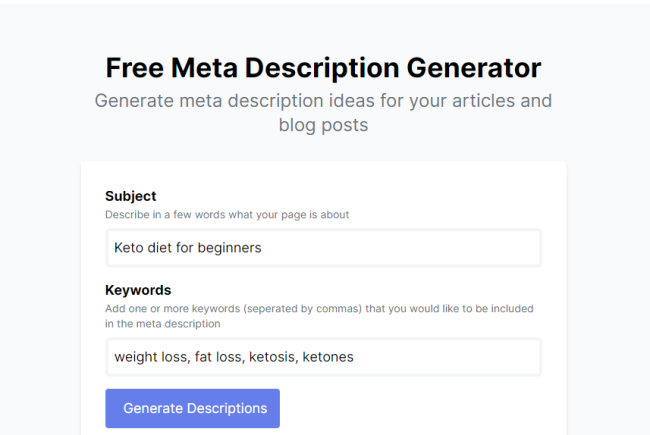
Task: Click the subtitle line ending 'articles and'
Action: pyautogui.click(x=323, y=101)
